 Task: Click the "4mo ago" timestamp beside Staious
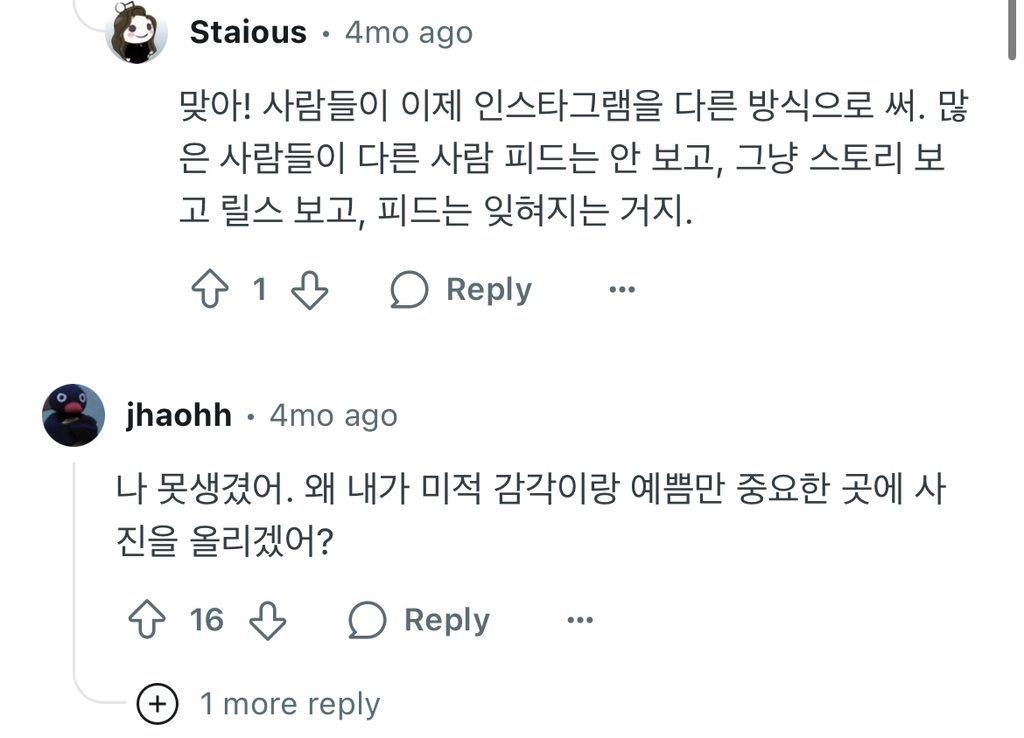(x=408, y=33)
